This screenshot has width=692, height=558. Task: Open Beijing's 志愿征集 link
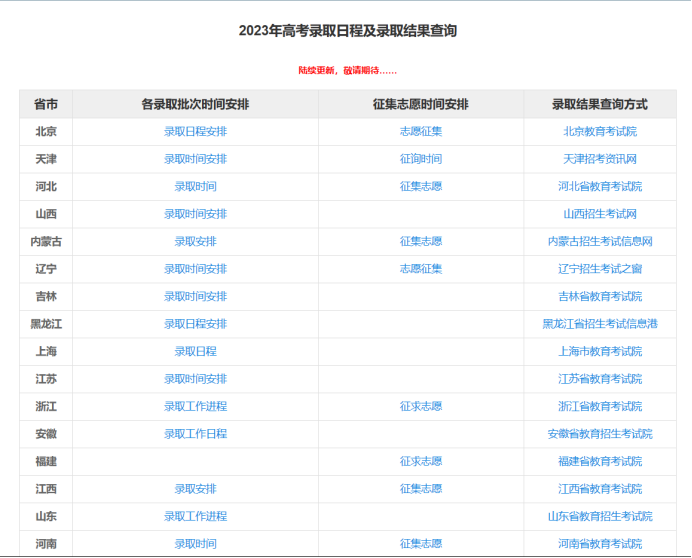421,132
